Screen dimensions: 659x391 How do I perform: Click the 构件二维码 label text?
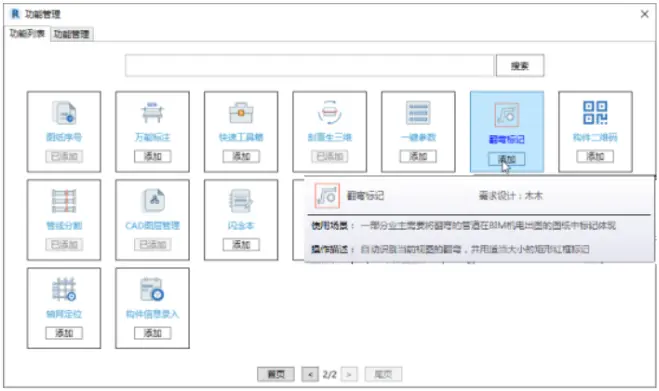(x=595, y=137)
